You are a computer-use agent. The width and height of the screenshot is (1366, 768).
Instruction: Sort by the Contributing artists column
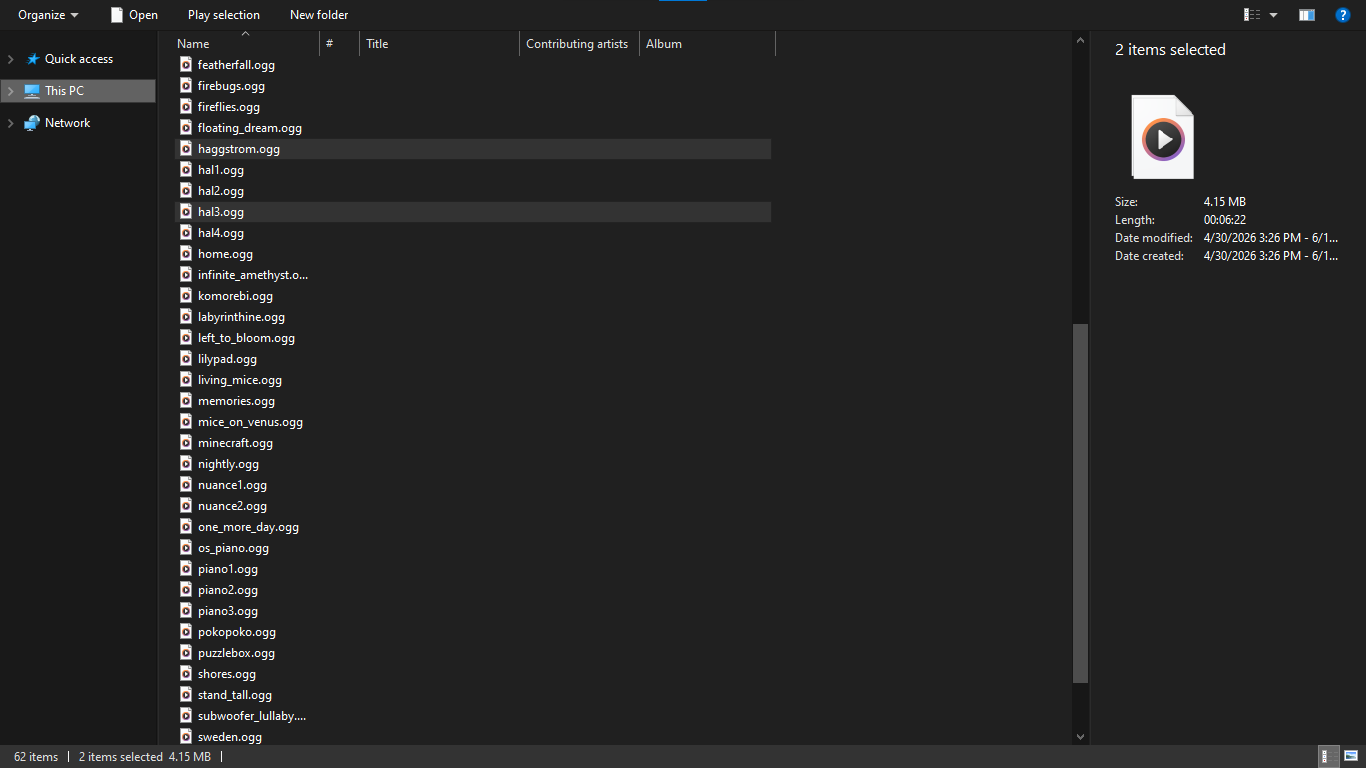click(580, 44)
